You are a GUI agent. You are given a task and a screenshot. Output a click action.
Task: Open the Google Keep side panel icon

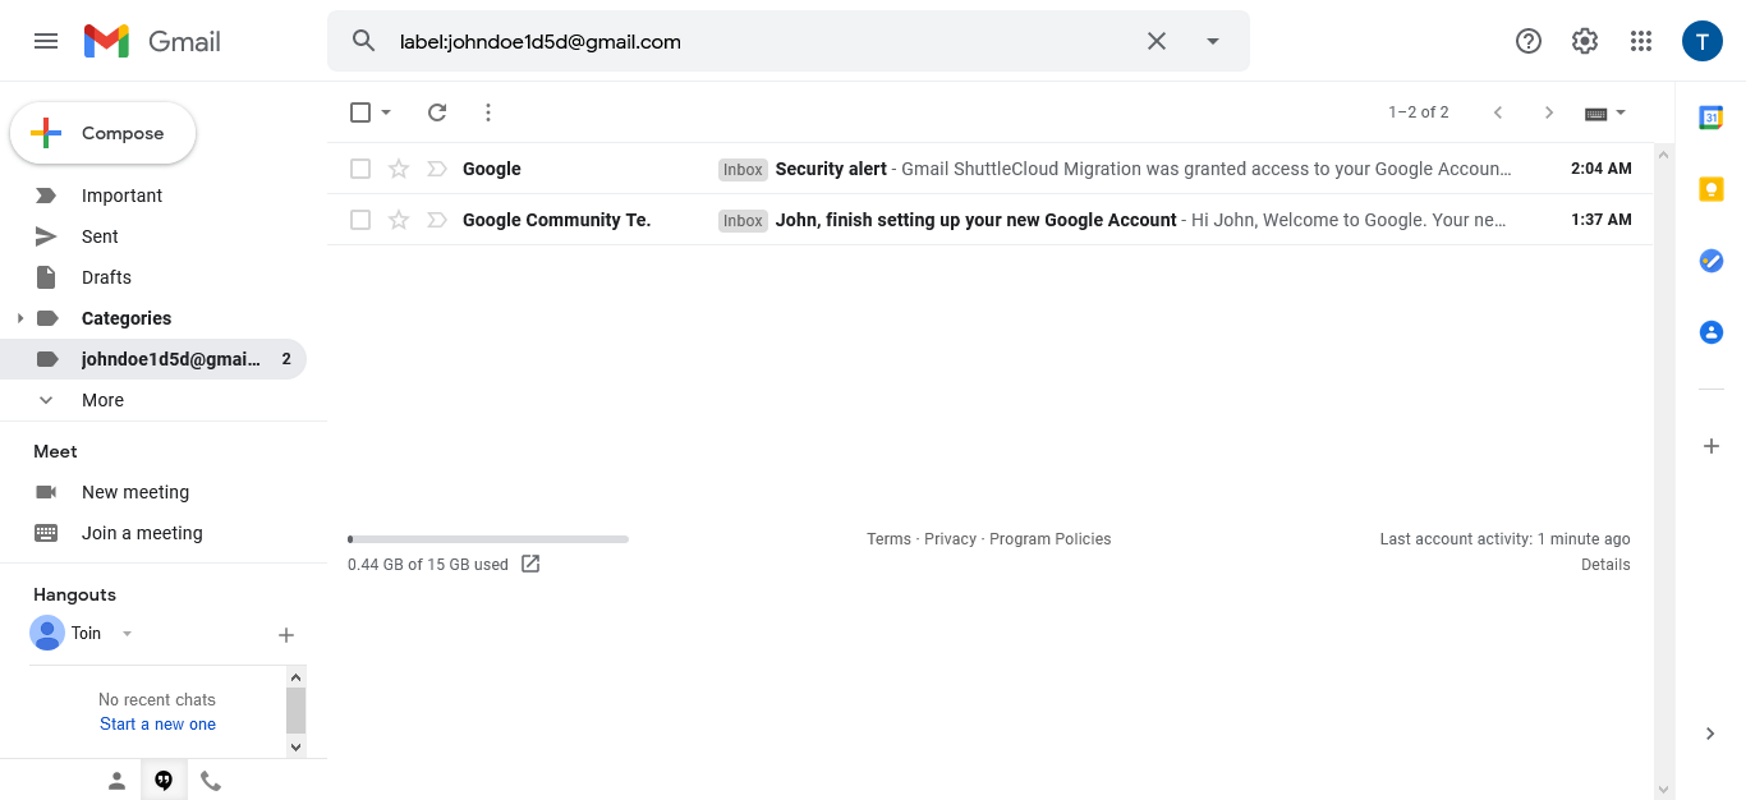(1711, 189)
